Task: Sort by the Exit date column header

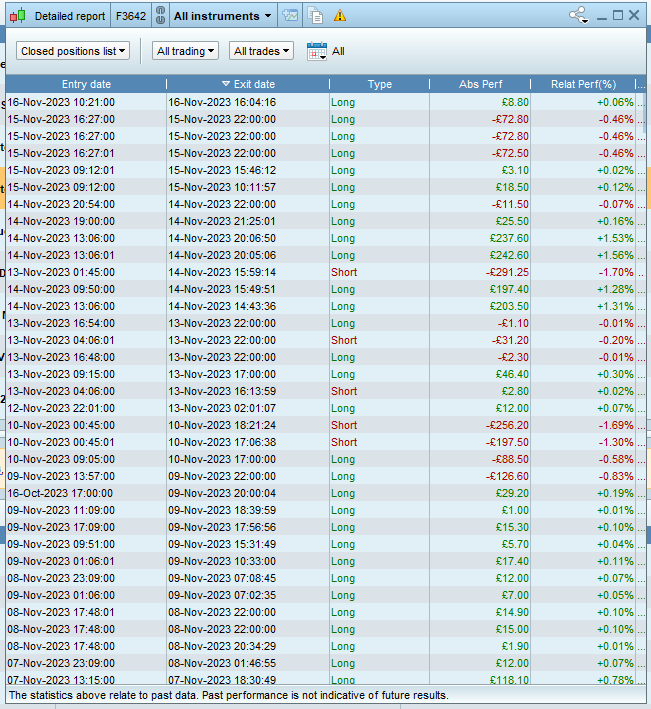Action: tap(248, 84)
